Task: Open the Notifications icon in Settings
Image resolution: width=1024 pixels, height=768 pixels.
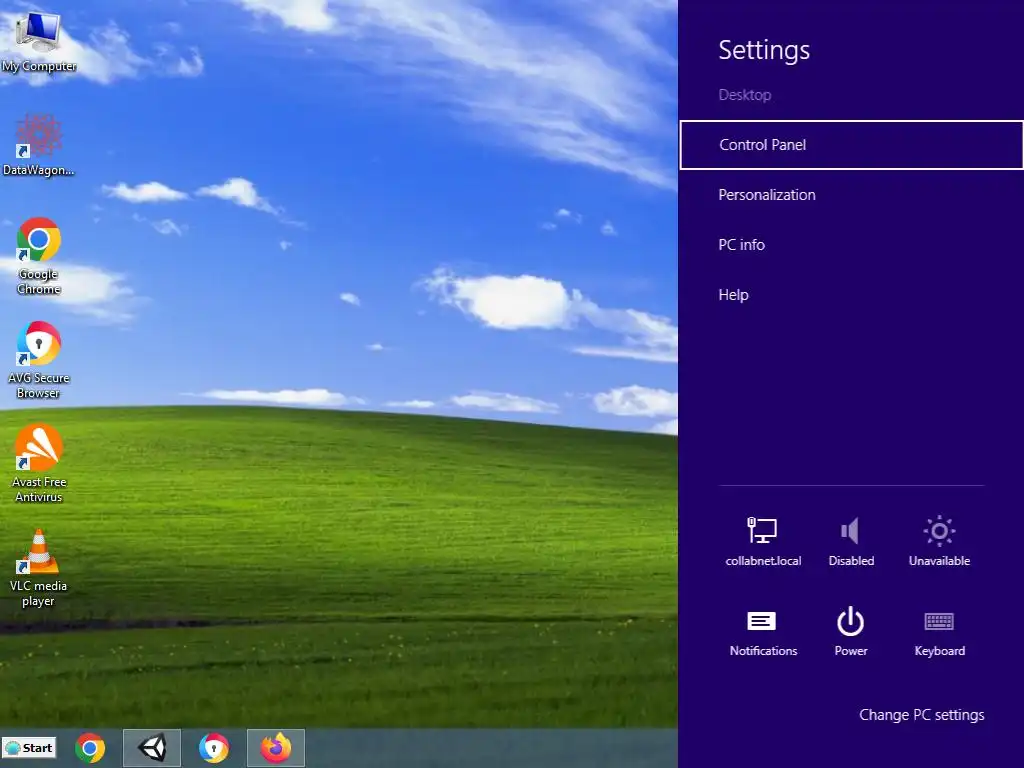Action: click(763, 632)
